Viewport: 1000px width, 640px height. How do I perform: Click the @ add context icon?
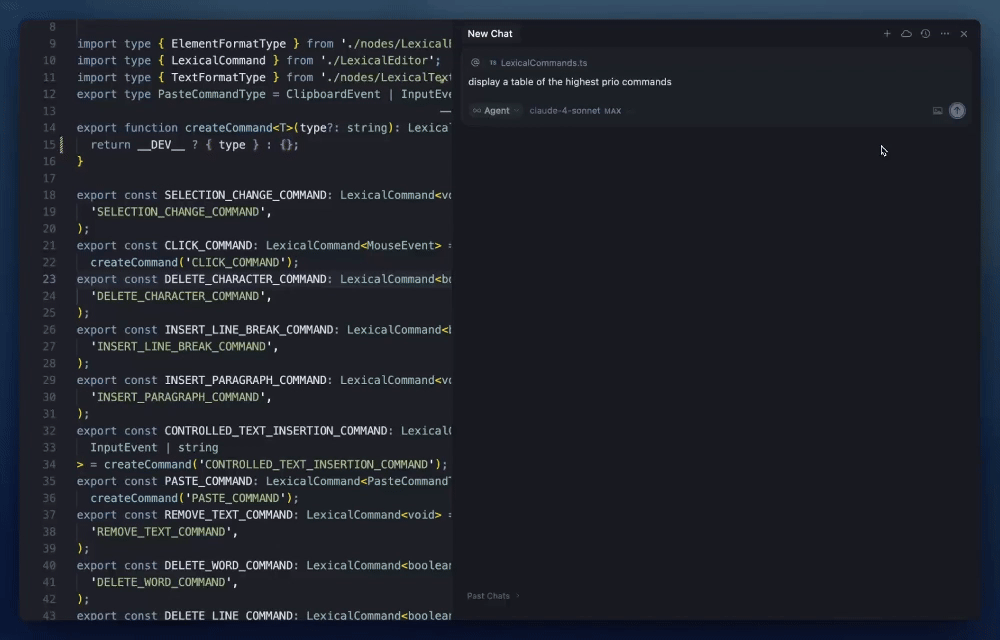click(475, 62)
